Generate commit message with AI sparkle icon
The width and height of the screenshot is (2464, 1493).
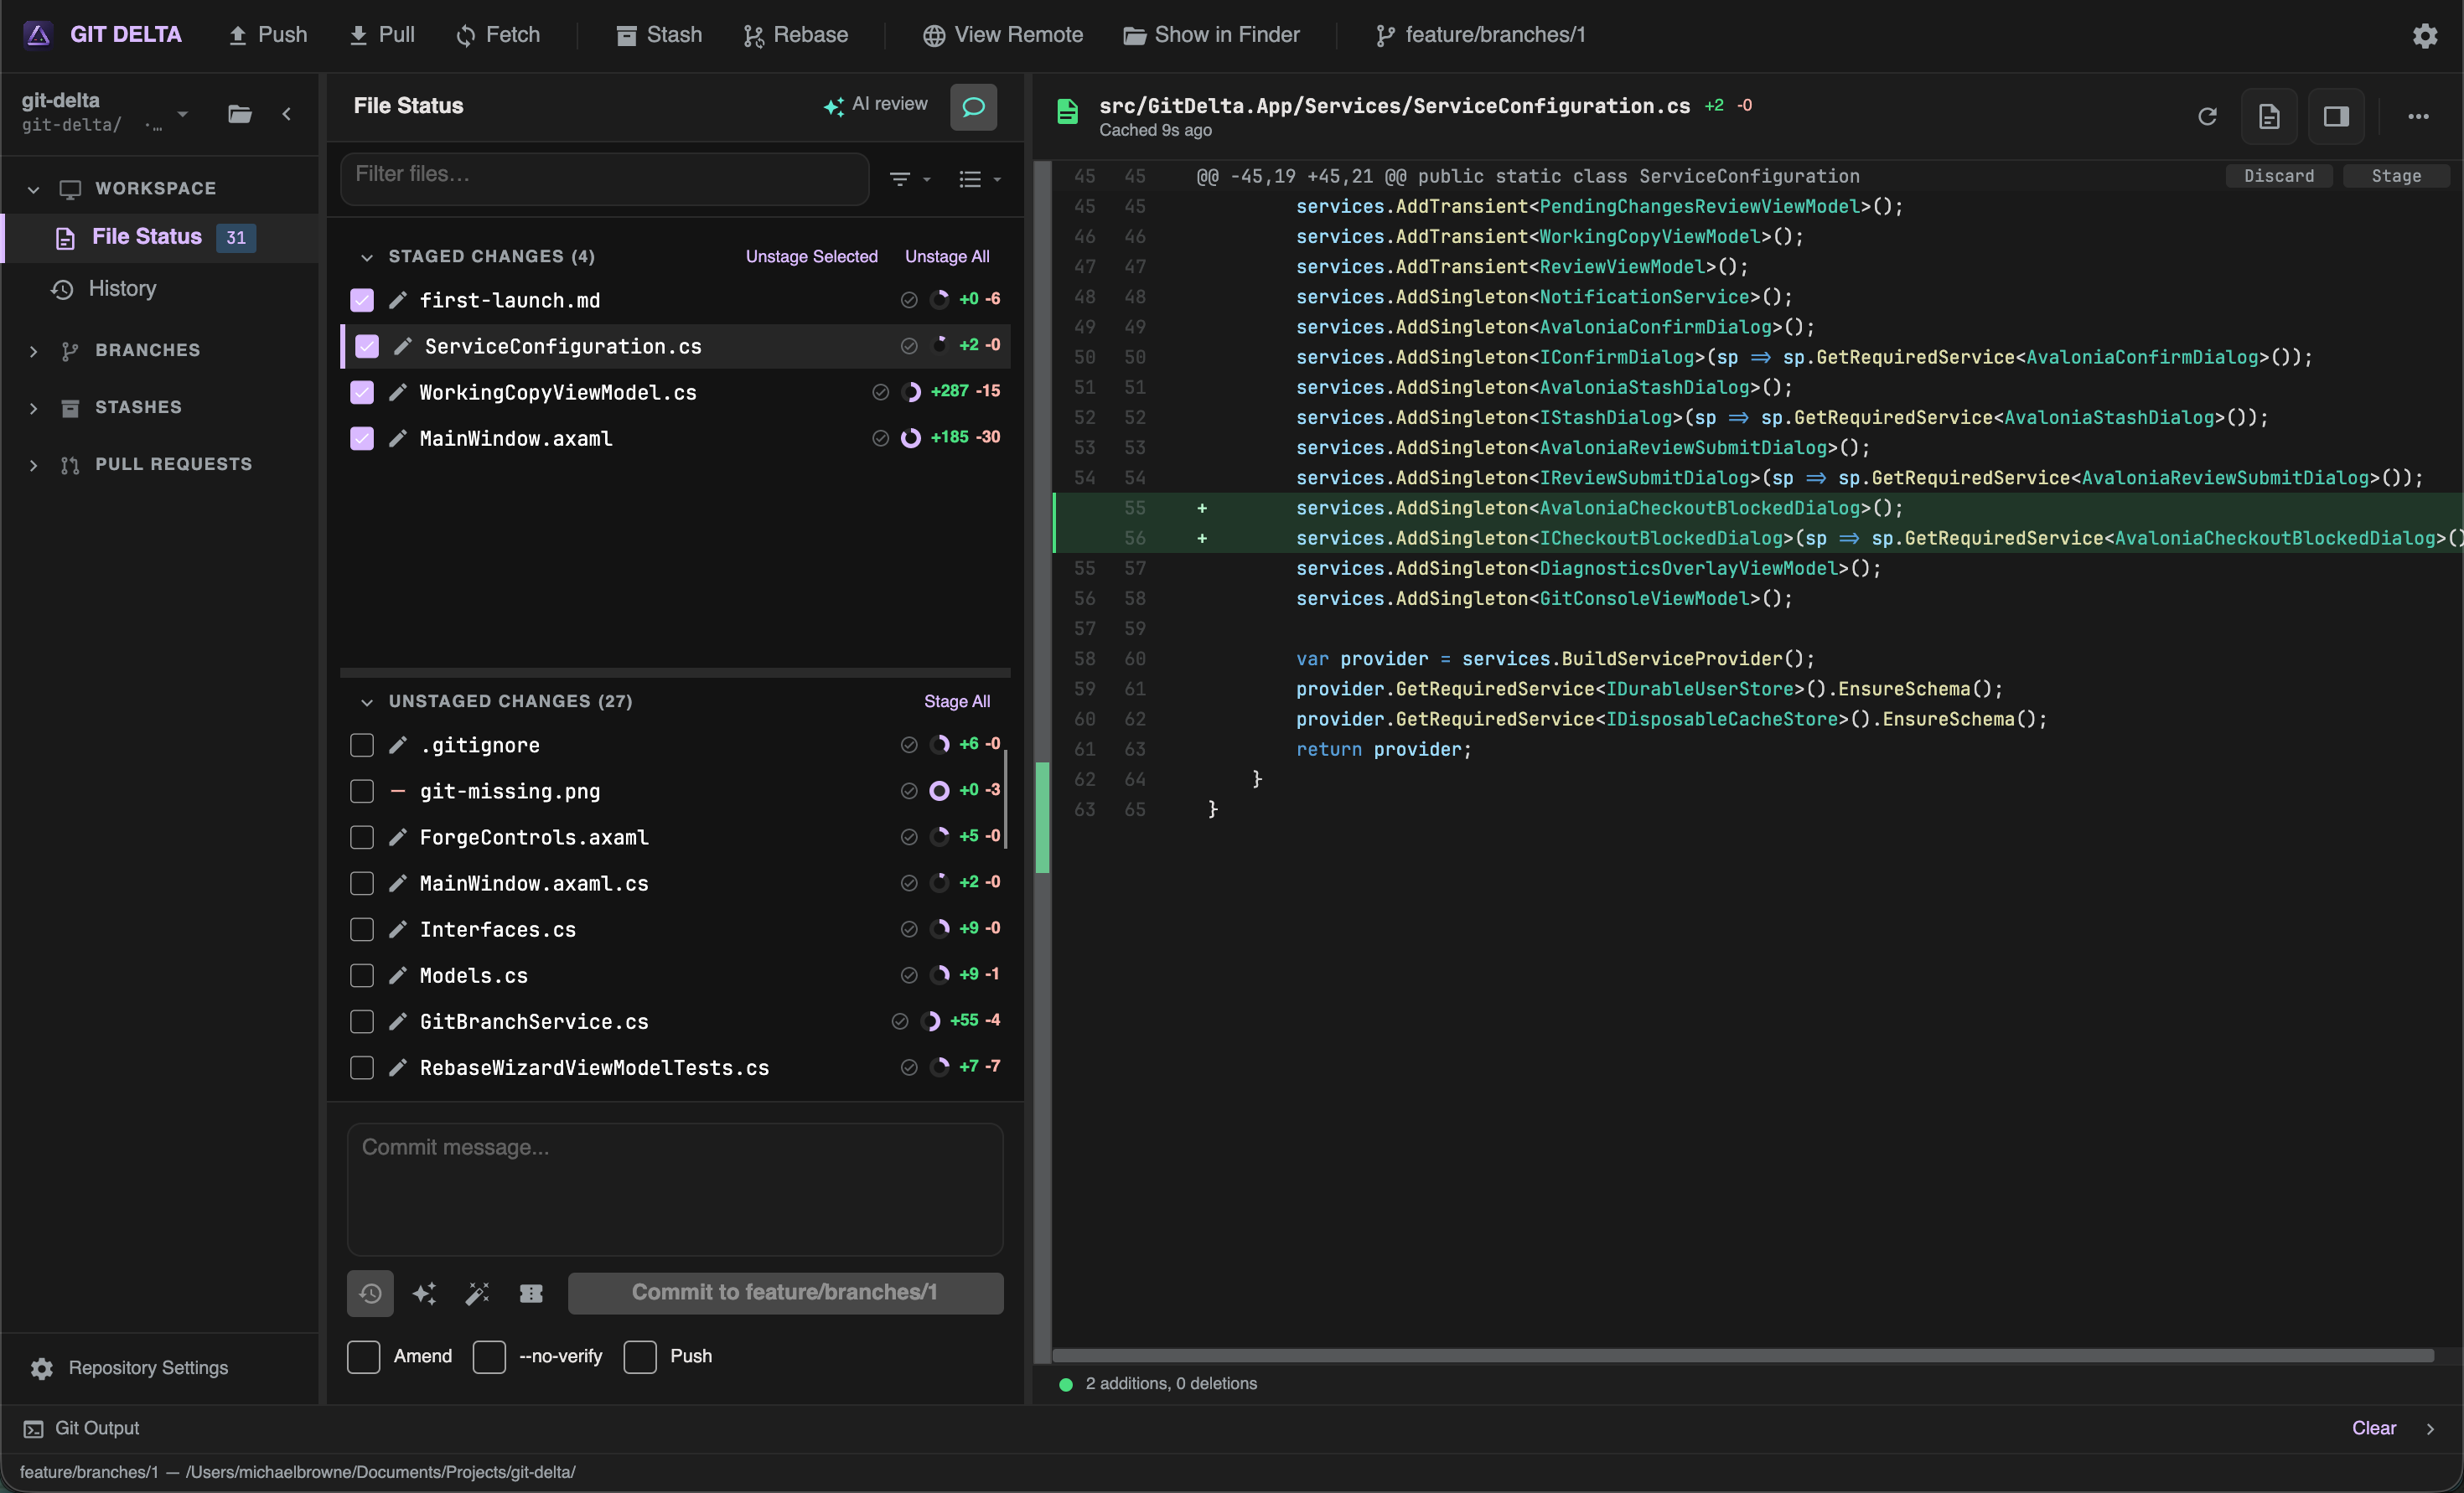click(424, 1293)
